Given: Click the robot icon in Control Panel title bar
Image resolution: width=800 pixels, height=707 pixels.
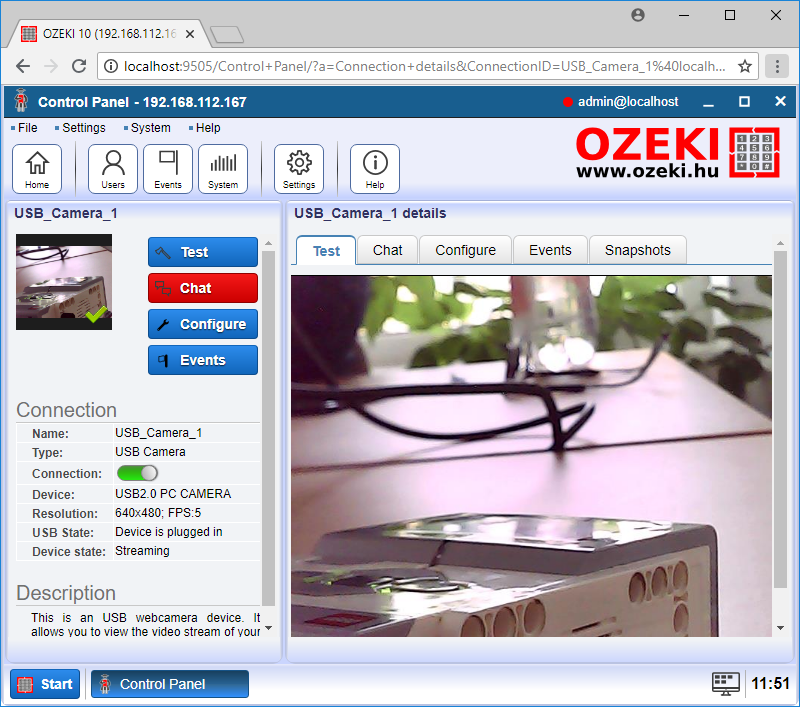Looking at the screenshot, I should pyautogui.click(x=21, y=100).
